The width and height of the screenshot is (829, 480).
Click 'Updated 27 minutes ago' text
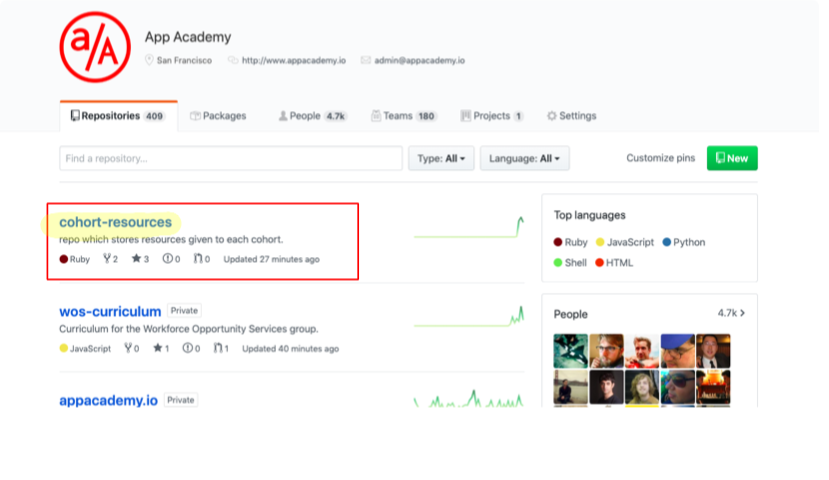(271, 259)
